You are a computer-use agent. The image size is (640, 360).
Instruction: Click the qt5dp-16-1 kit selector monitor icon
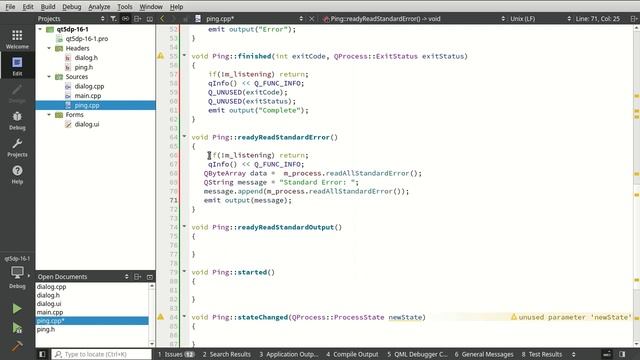click(x=17, y=273)
